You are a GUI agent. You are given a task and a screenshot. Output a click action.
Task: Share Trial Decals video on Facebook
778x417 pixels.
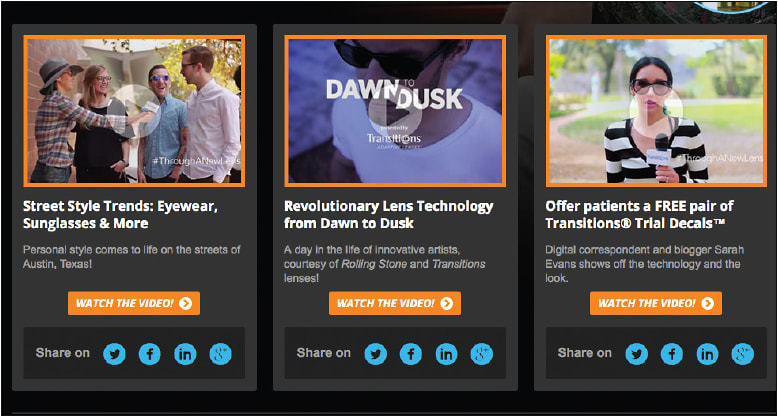point(672,354)
